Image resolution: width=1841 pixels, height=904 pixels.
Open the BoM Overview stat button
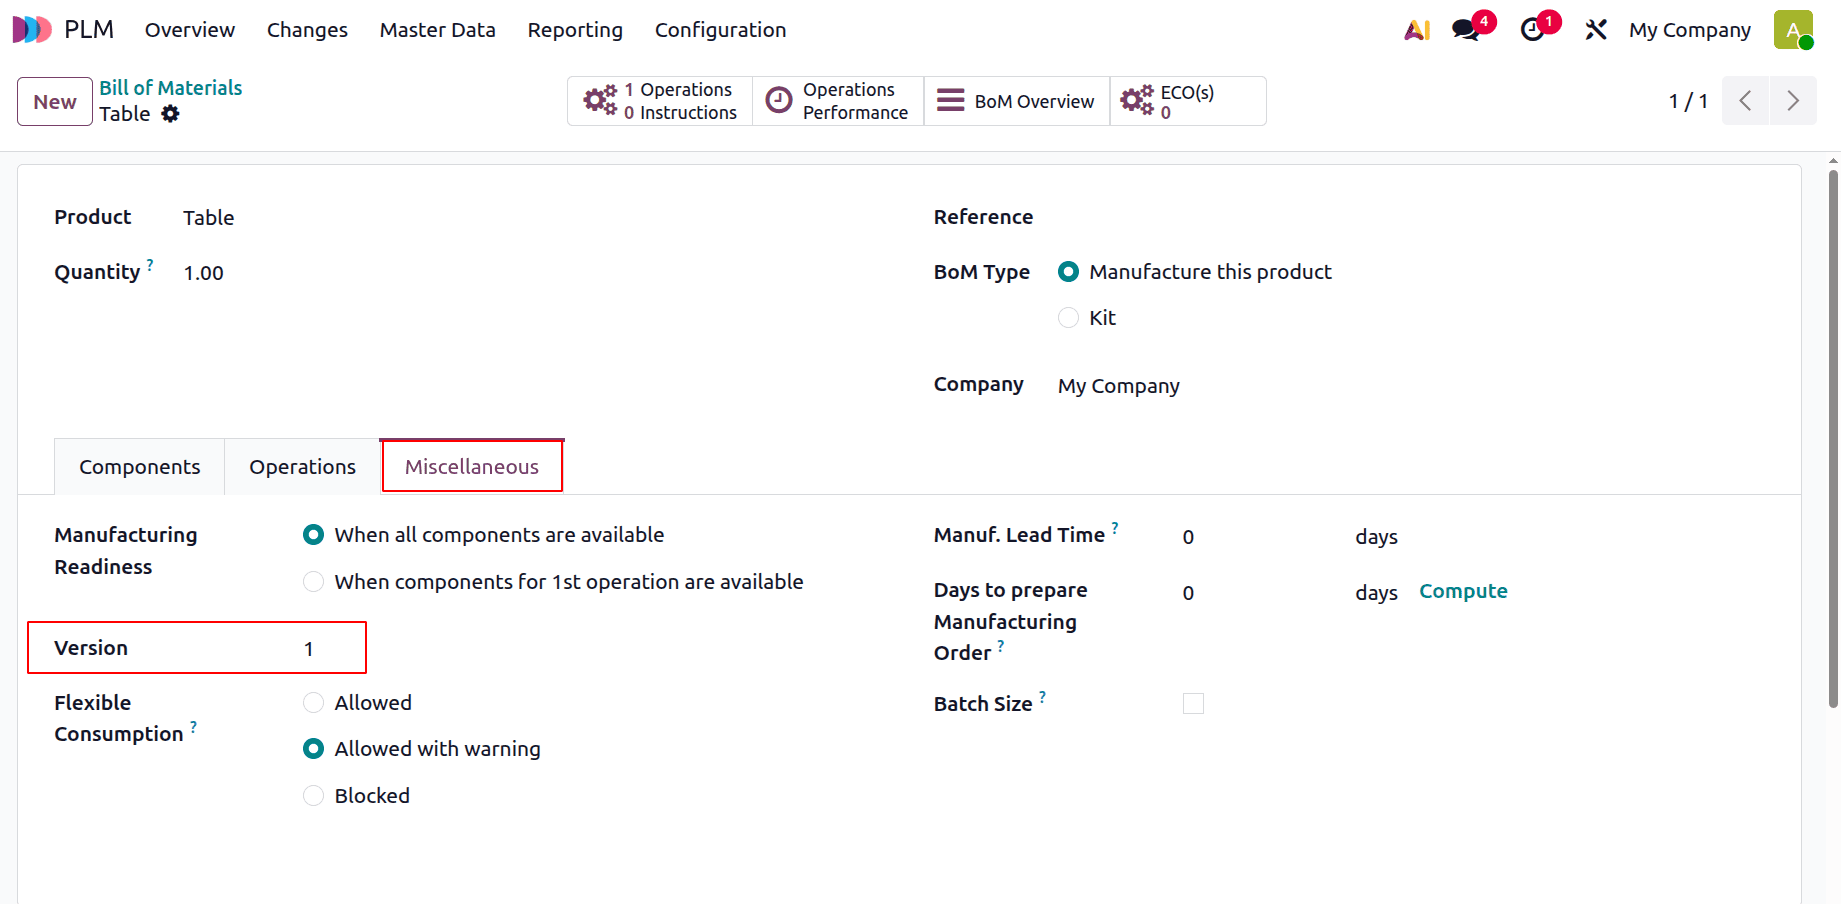[x=1017, y=101]
